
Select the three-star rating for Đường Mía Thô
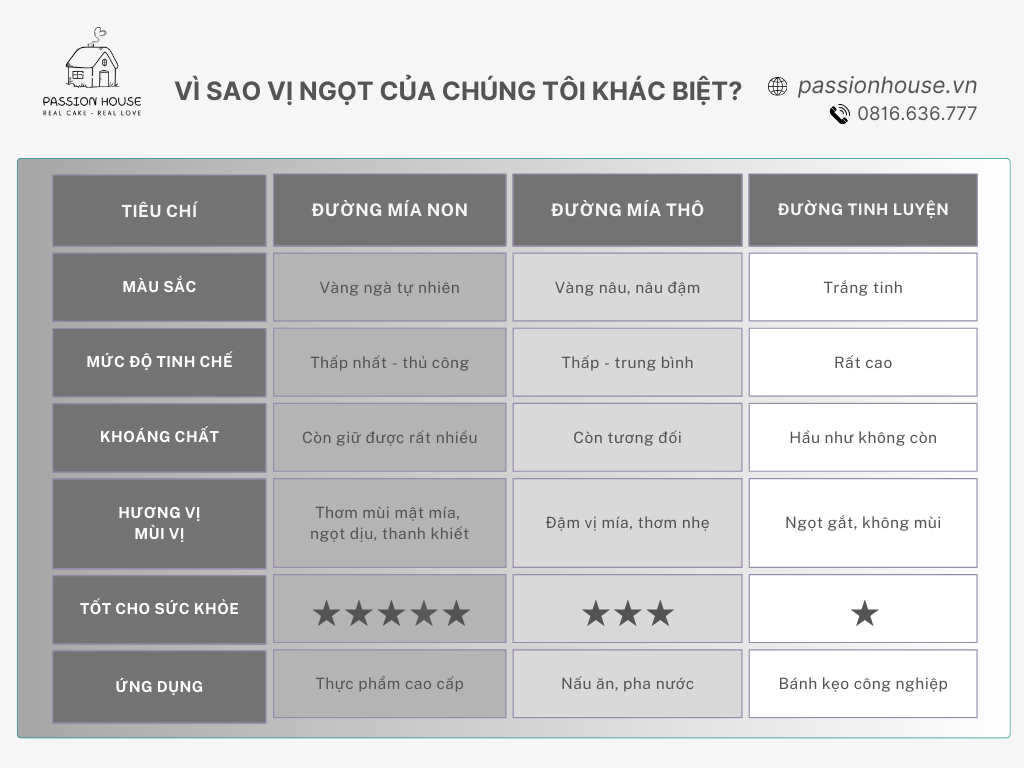(627, 613)
